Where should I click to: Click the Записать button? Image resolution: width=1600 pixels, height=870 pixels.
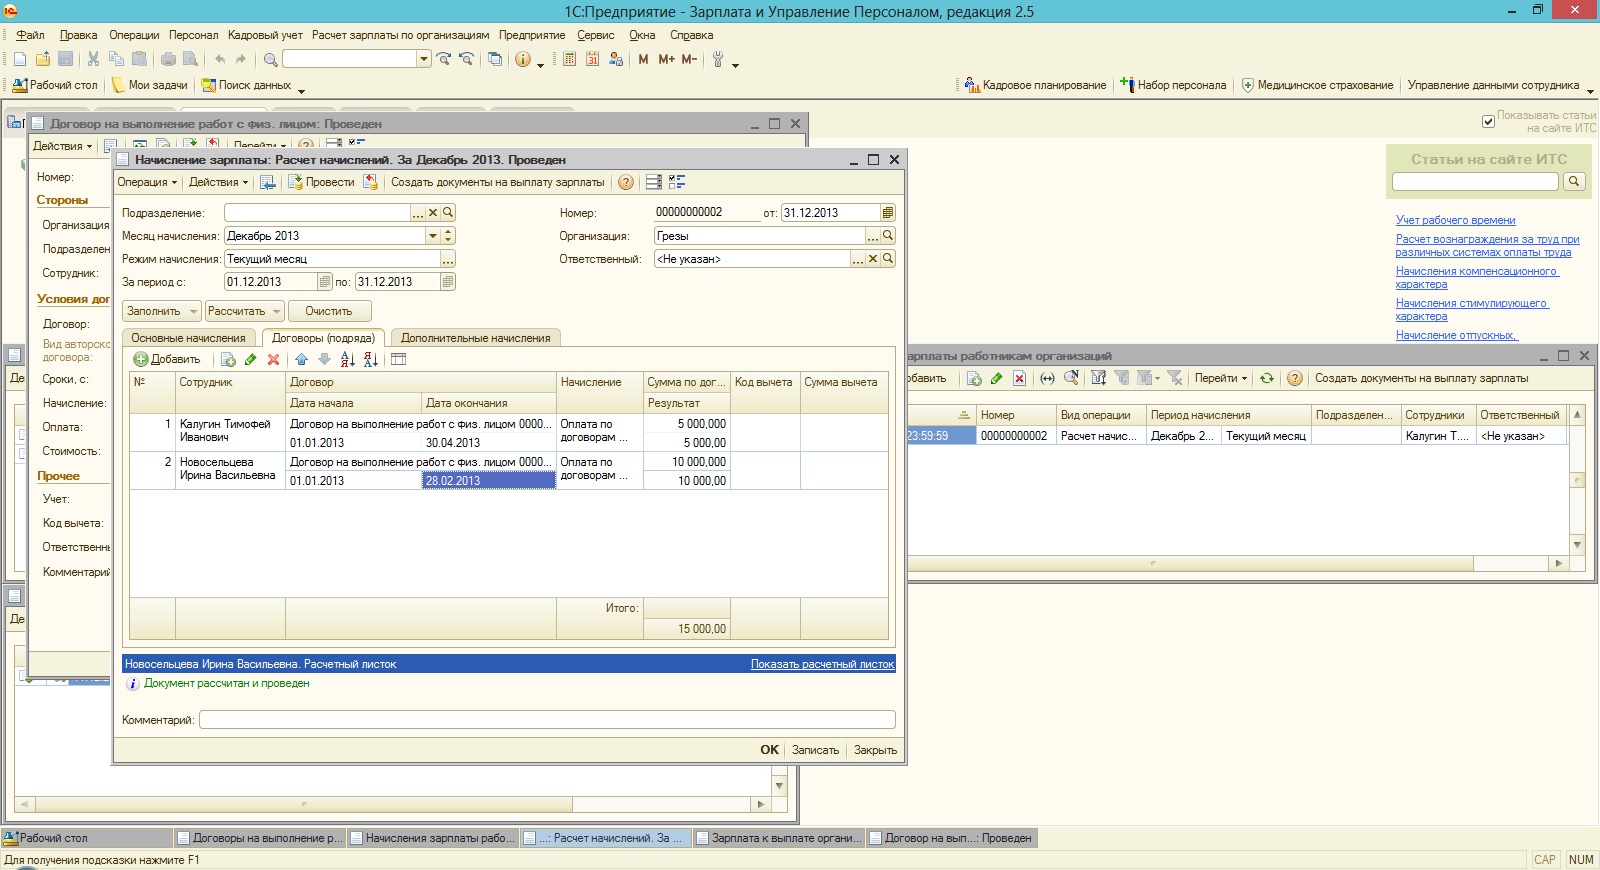815,750
